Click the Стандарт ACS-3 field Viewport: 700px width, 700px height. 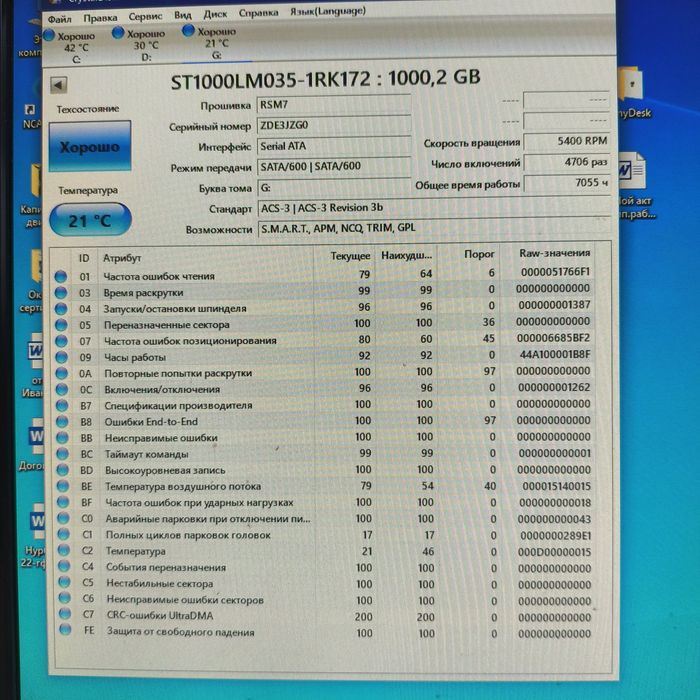coord(434,208)
